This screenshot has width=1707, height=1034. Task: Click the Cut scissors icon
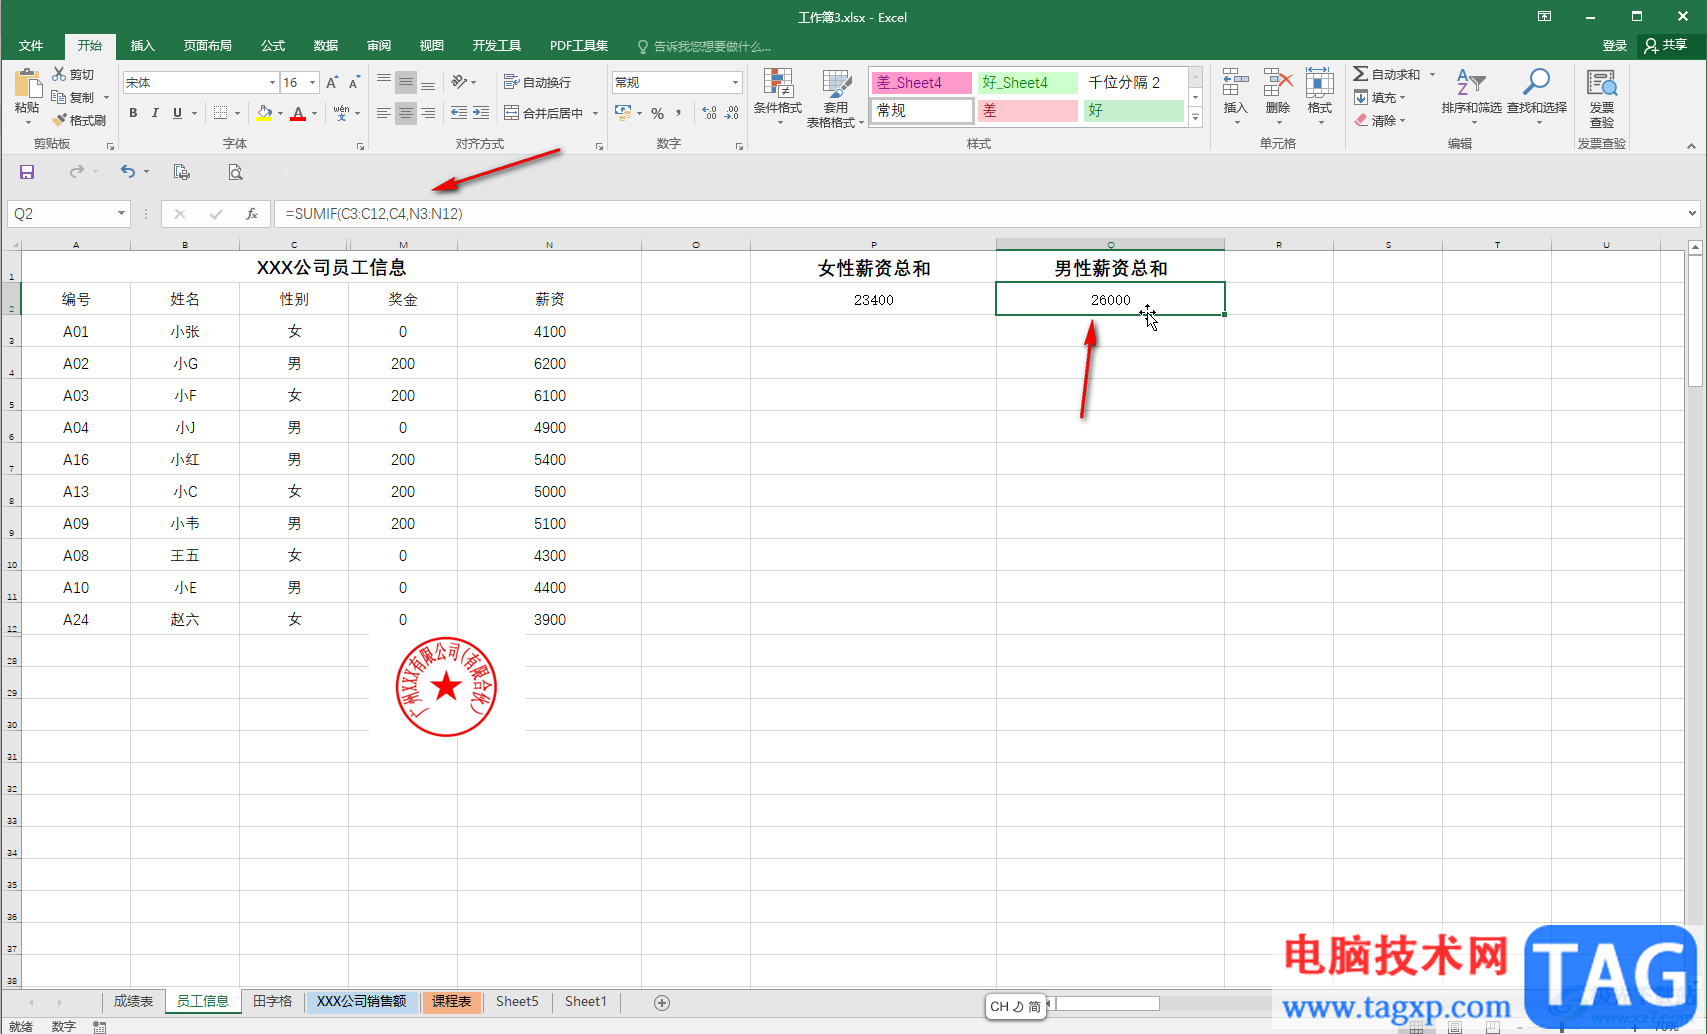[x=59, y=74]
